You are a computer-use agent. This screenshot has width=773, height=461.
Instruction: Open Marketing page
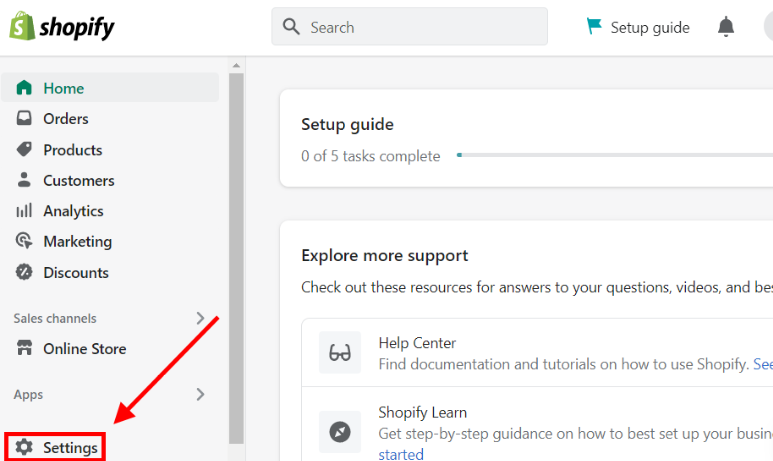(x=77, y=242)
